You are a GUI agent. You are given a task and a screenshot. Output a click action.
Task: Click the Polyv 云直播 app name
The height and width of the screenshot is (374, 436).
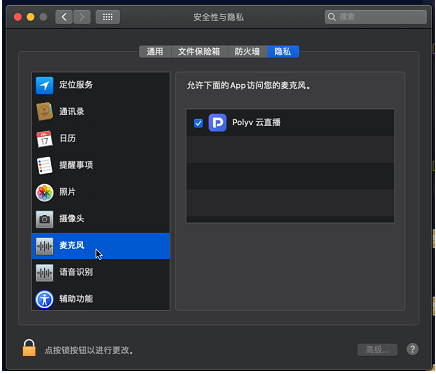coord(256,122)
